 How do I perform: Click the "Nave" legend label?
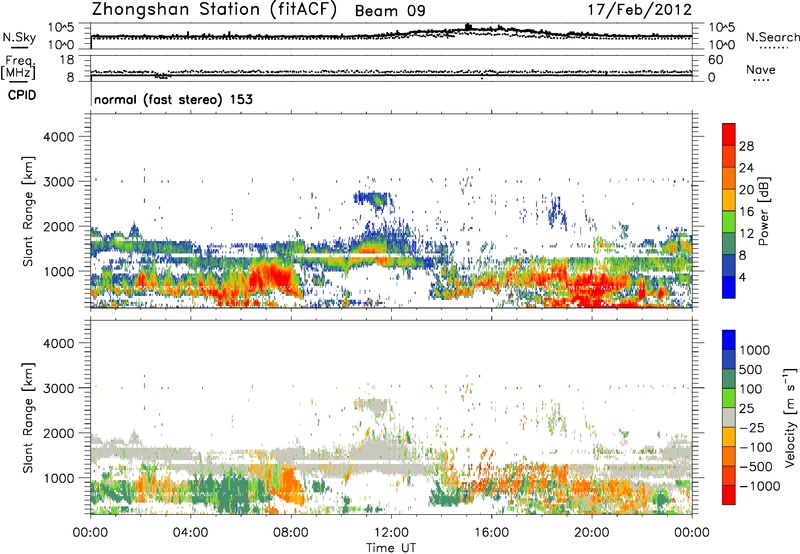[761, 69]
